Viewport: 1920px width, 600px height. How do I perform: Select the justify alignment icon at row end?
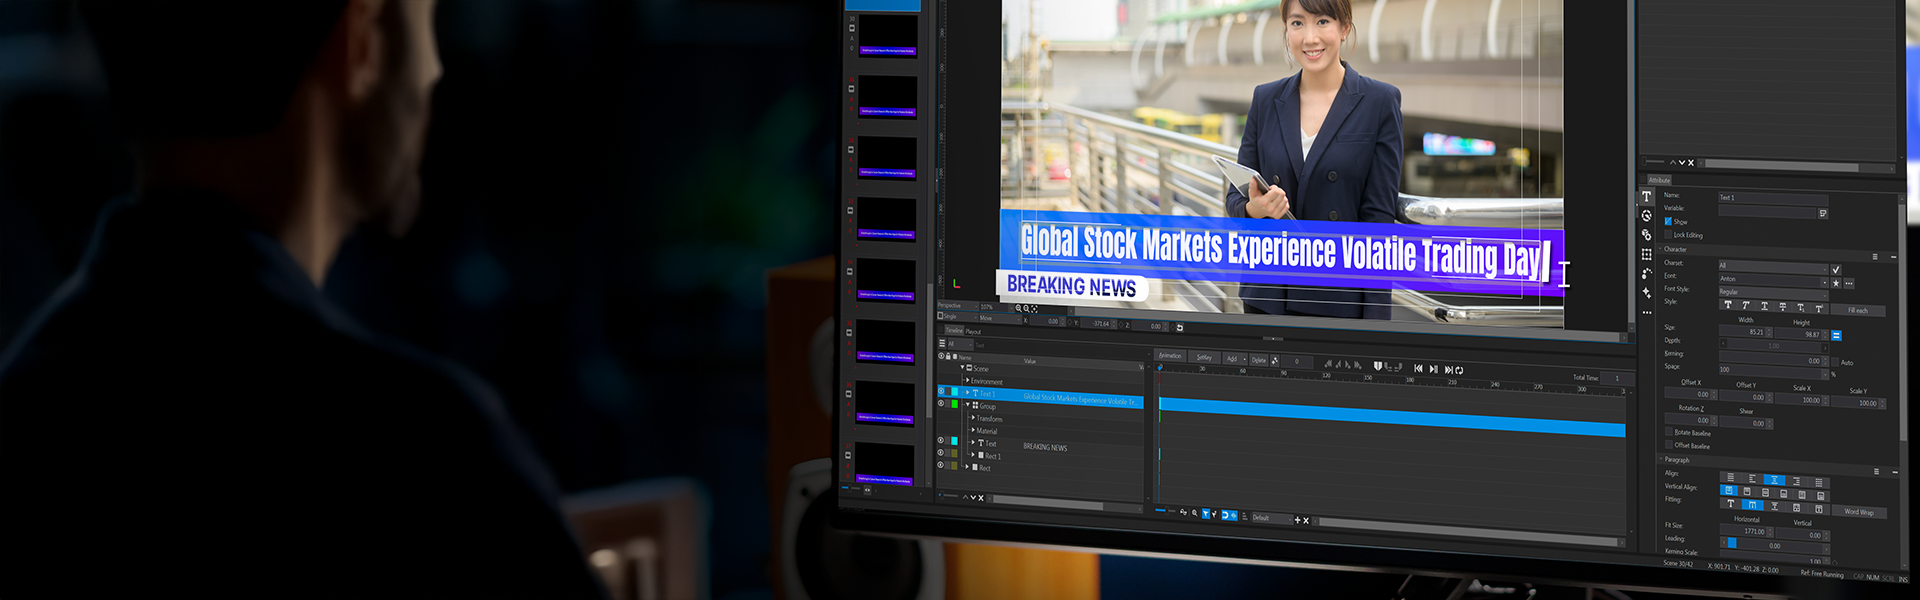[x=1818, y=482]
